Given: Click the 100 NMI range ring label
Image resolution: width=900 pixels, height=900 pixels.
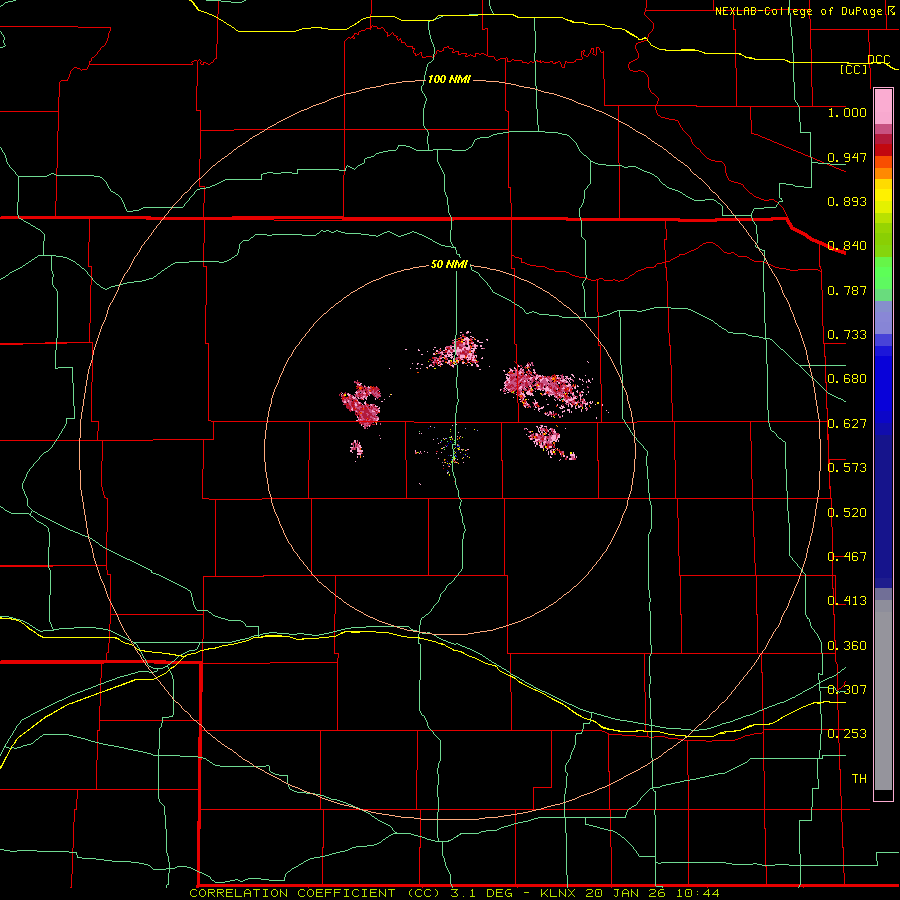Looking at the screenshot, I should [x=449, y=79].
